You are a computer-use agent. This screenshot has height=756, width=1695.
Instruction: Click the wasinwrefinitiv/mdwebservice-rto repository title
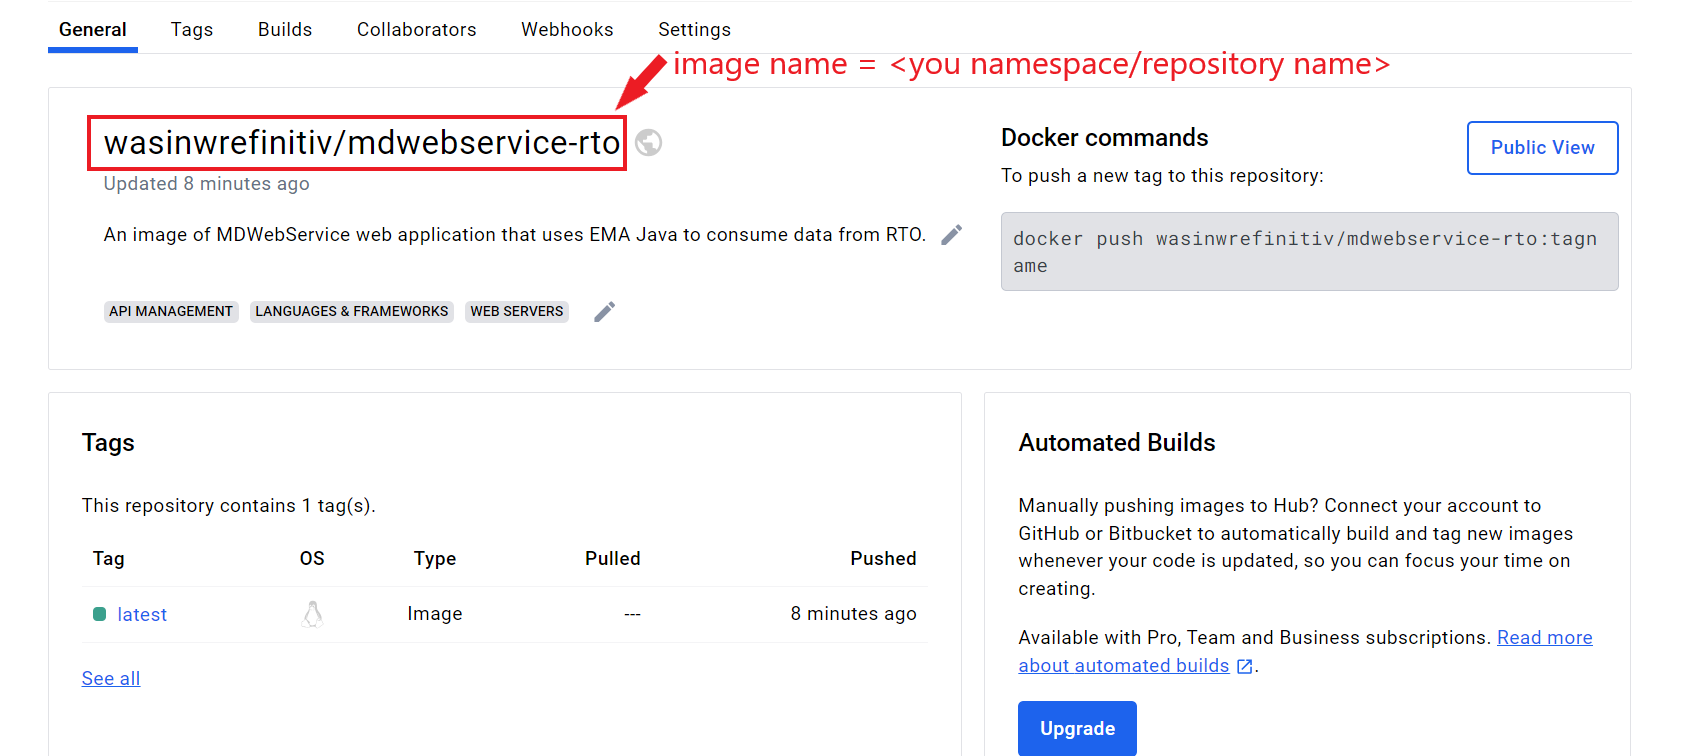362,143
